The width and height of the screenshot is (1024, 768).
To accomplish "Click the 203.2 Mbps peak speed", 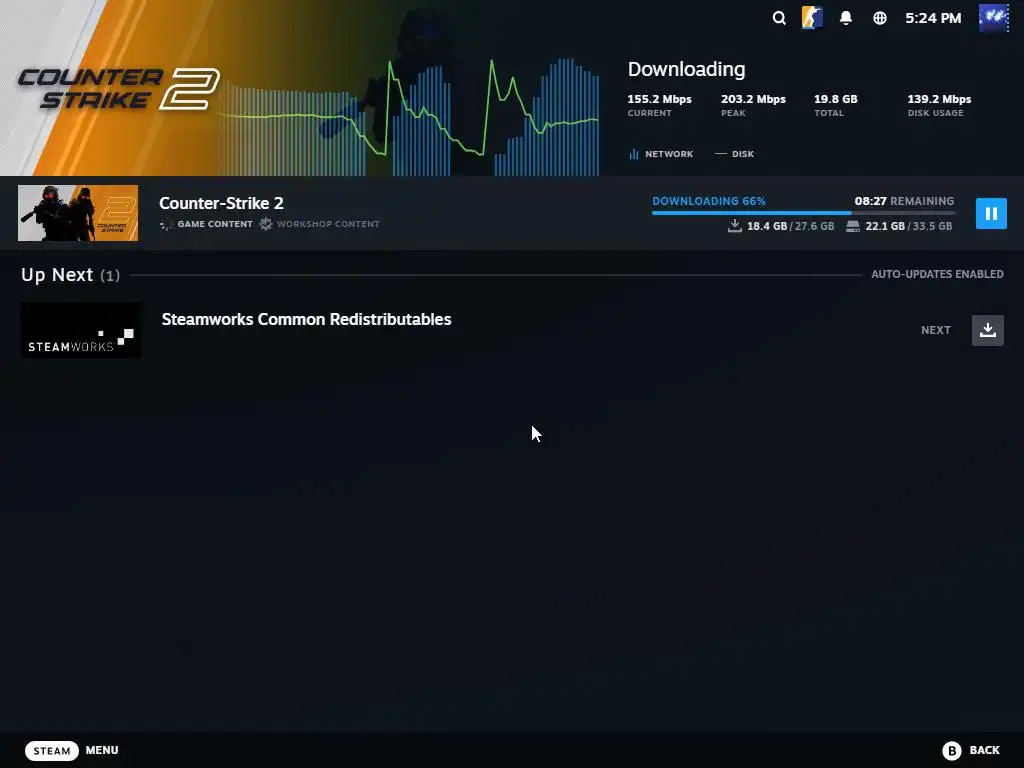I will point(753,99).
